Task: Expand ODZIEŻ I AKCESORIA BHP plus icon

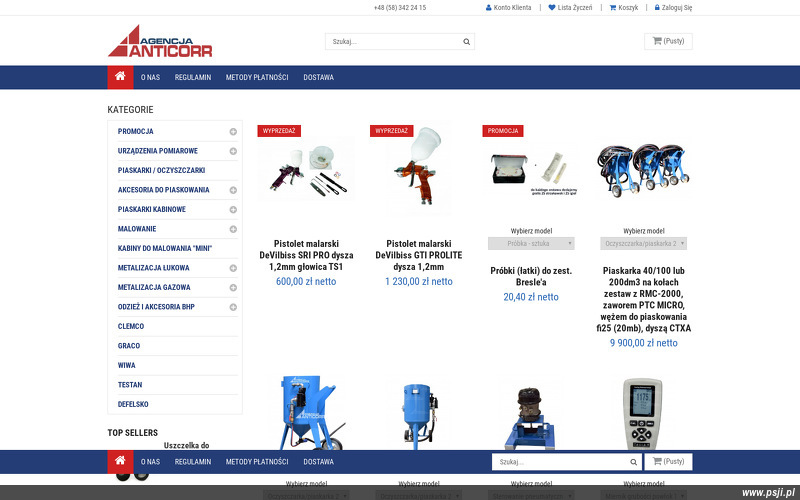Action: (x=233, y=307)
